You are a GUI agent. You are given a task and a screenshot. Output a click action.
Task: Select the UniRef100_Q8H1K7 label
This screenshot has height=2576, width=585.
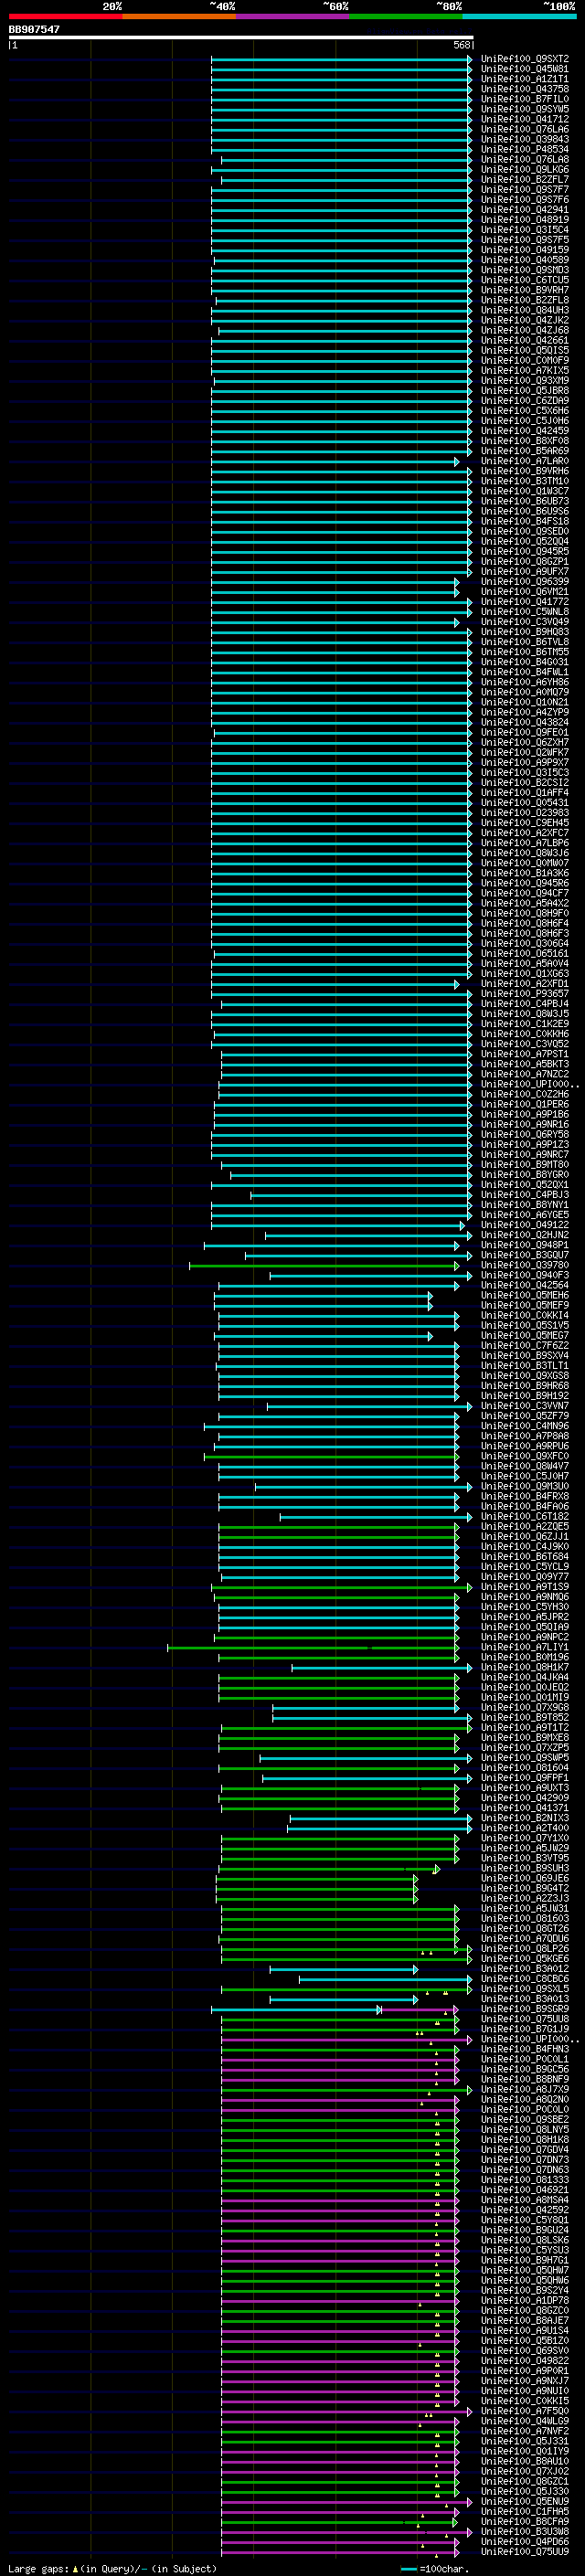click(x=525, y=1667)
